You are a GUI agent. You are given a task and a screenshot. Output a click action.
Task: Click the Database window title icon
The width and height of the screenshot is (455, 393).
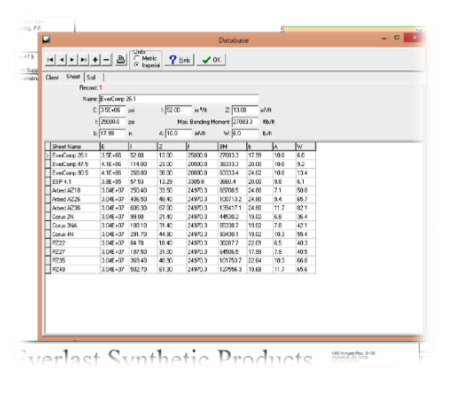46,40
